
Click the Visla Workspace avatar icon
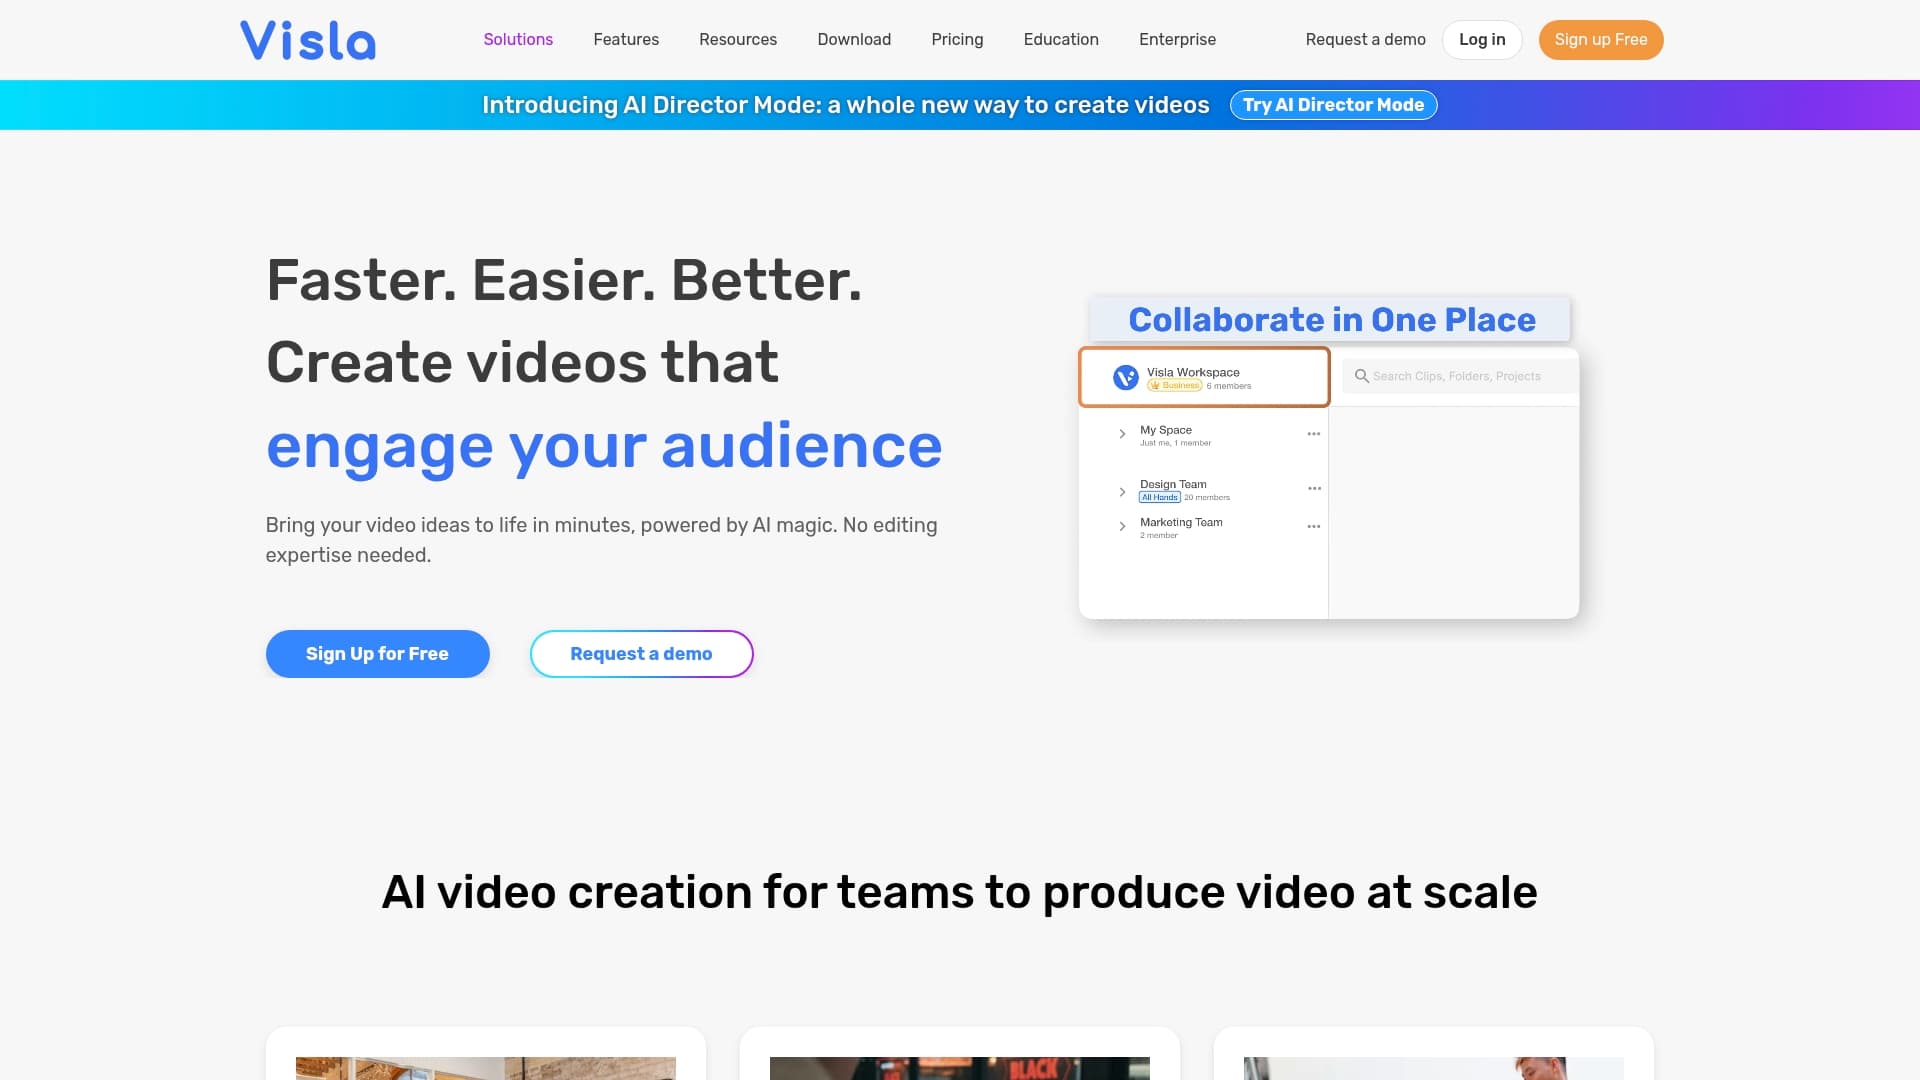pyautogui.click(x=1125, y=378)
